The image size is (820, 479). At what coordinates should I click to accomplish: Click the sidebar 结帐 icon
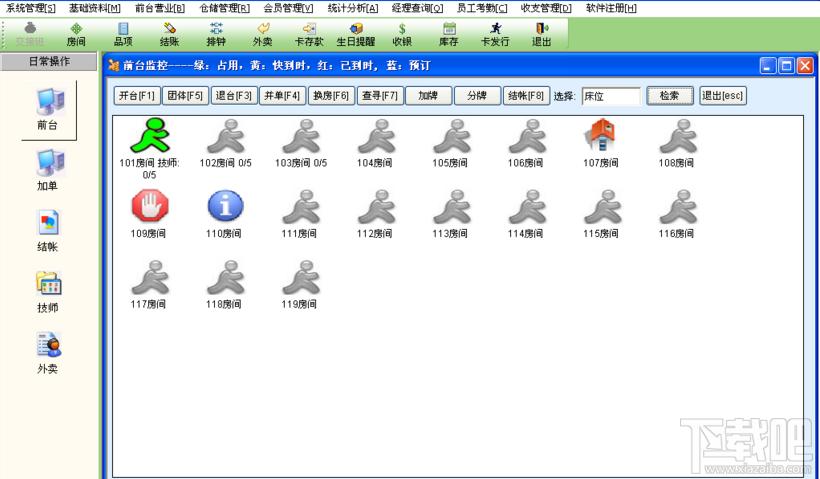tap(48, 231)
